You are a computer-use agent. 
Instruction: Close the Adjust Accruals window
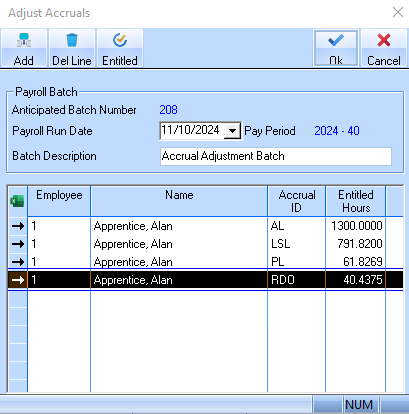pyautogui.click(x=398, y=12)
